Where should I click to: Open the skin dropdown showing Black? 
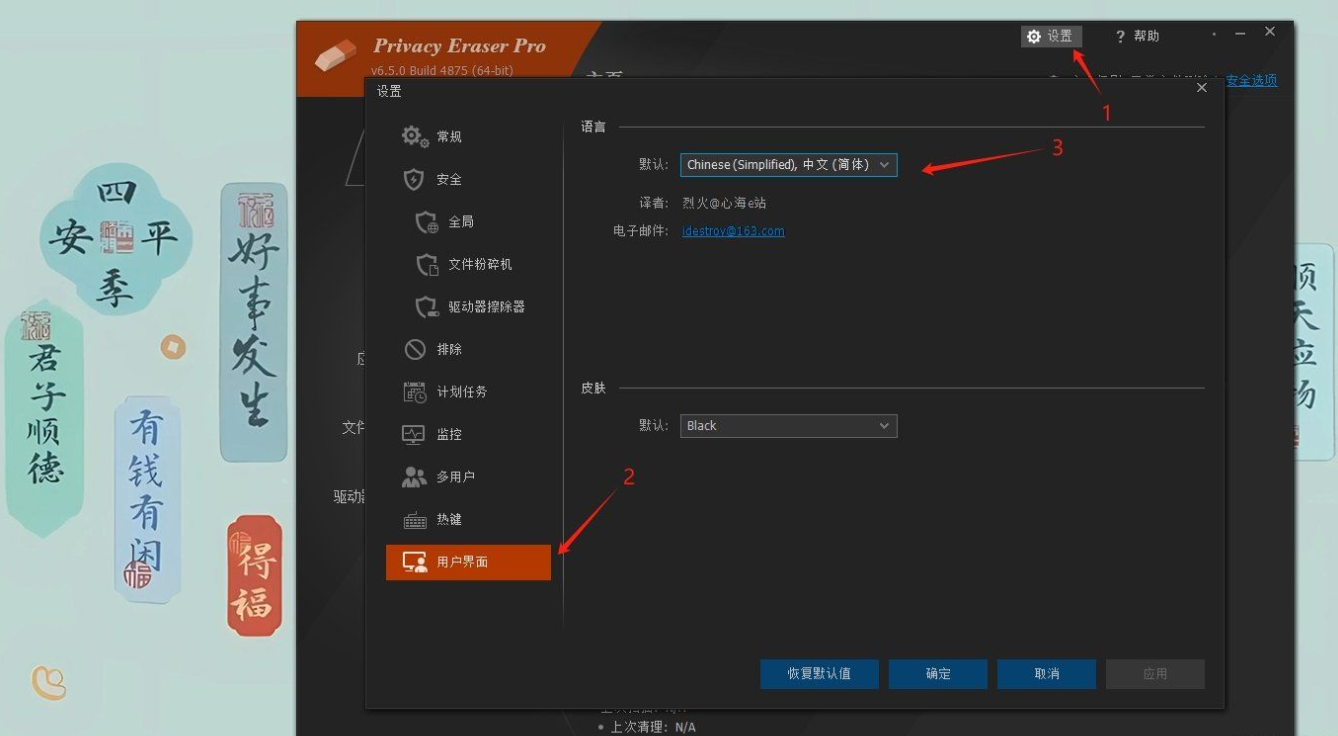pos(788,426)
